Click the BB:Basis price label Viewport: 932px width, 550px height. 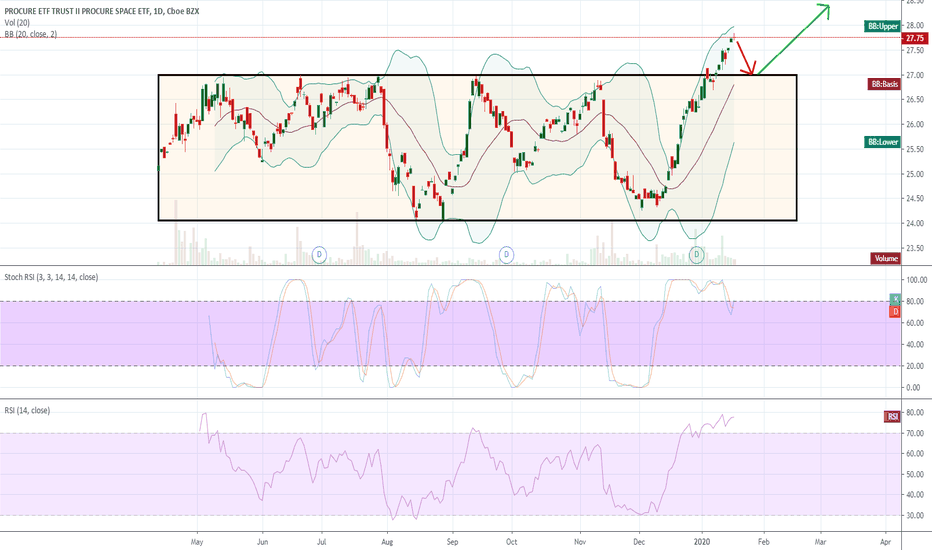tap(884, 84)
